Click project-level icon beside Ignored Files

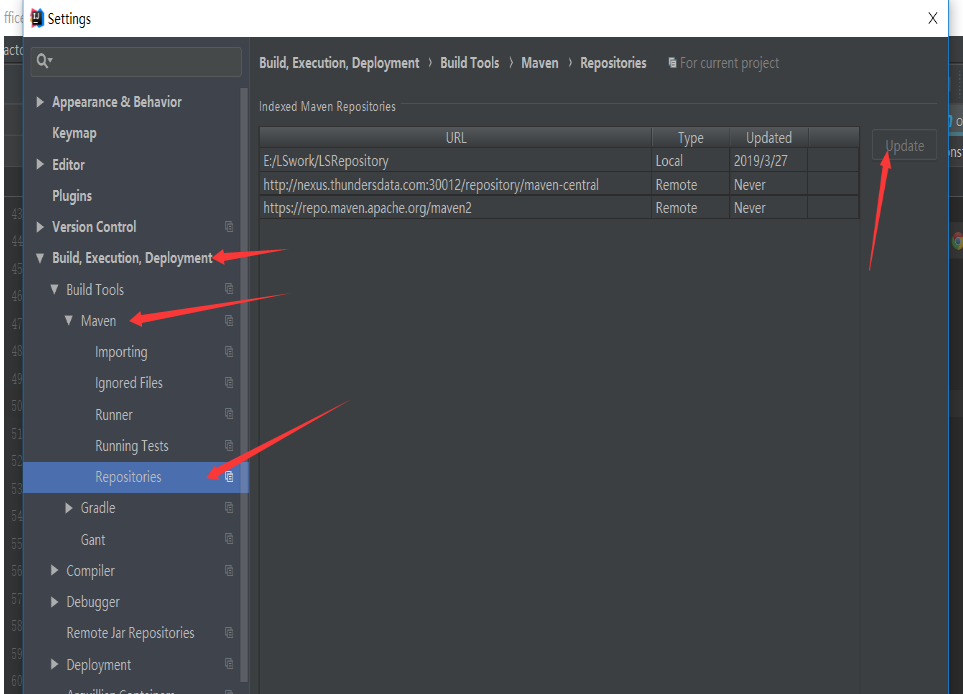[229, 383]
